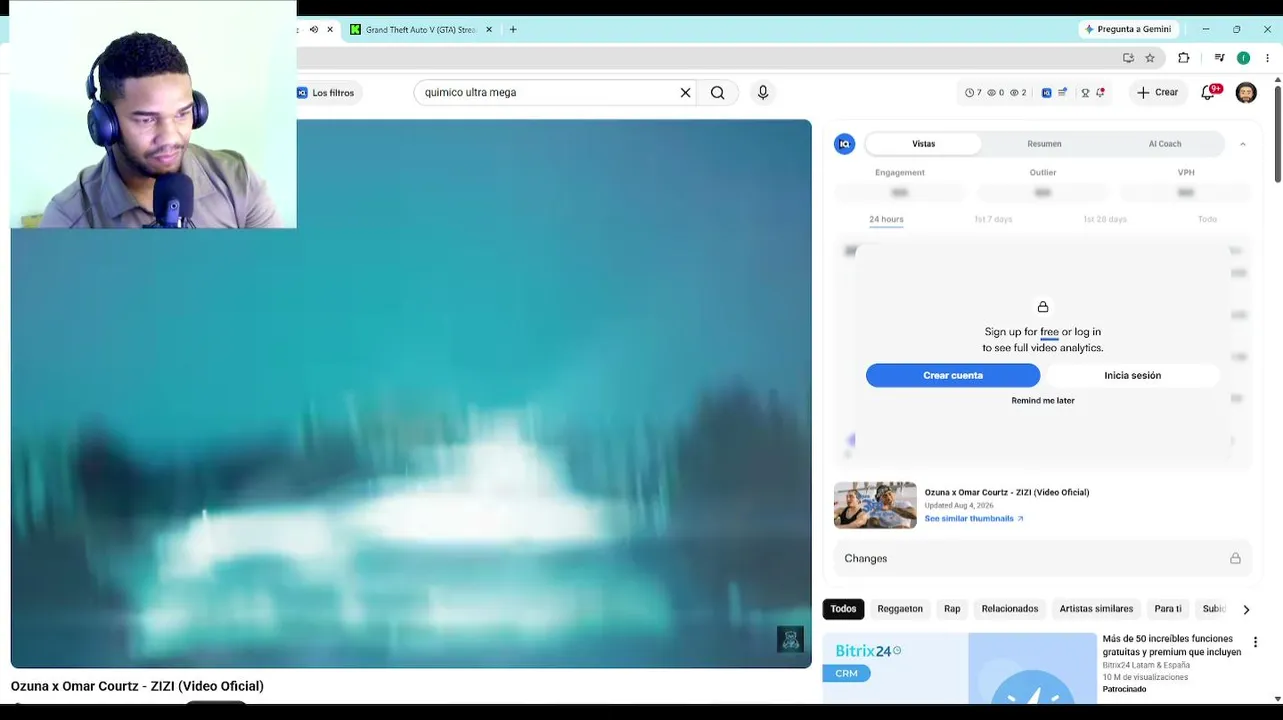Clear the search box with the X icon

point(685,92)
